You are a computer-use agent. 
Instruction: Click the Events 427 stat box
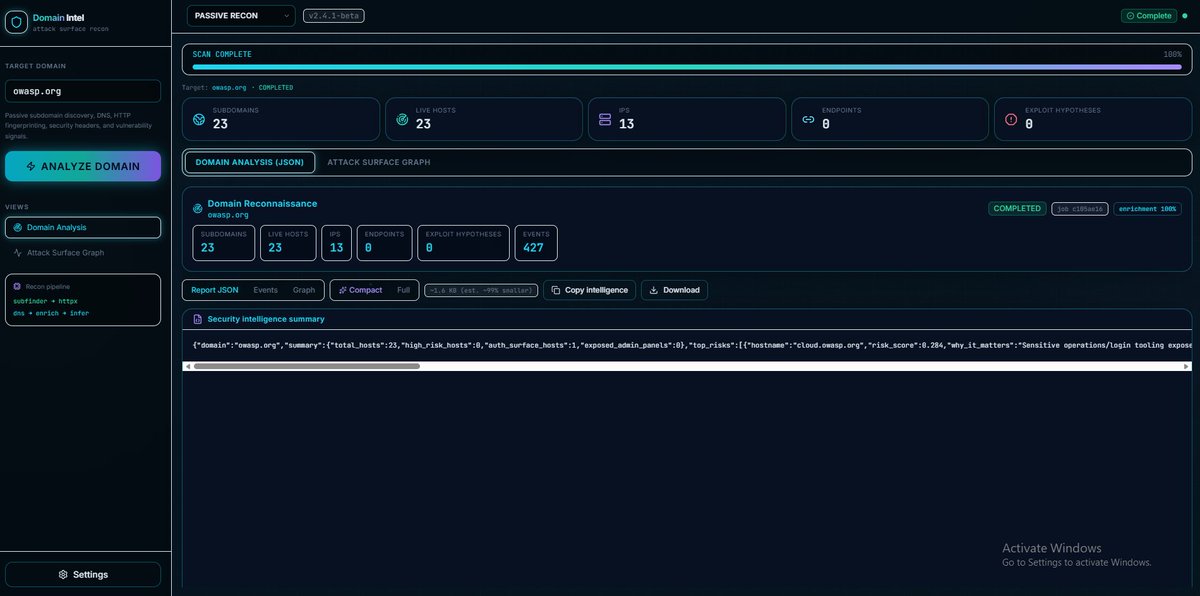[536, 243]
